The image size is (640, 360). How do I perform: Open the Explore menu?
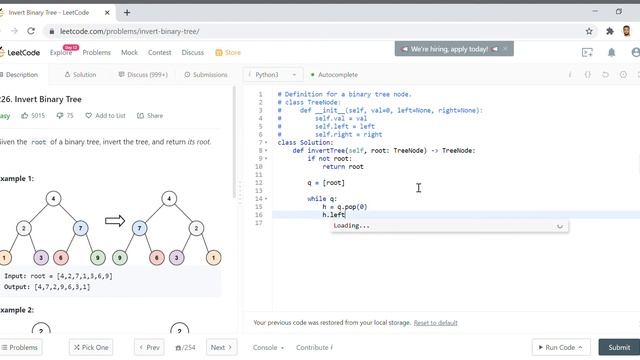[x=61, y=53]
